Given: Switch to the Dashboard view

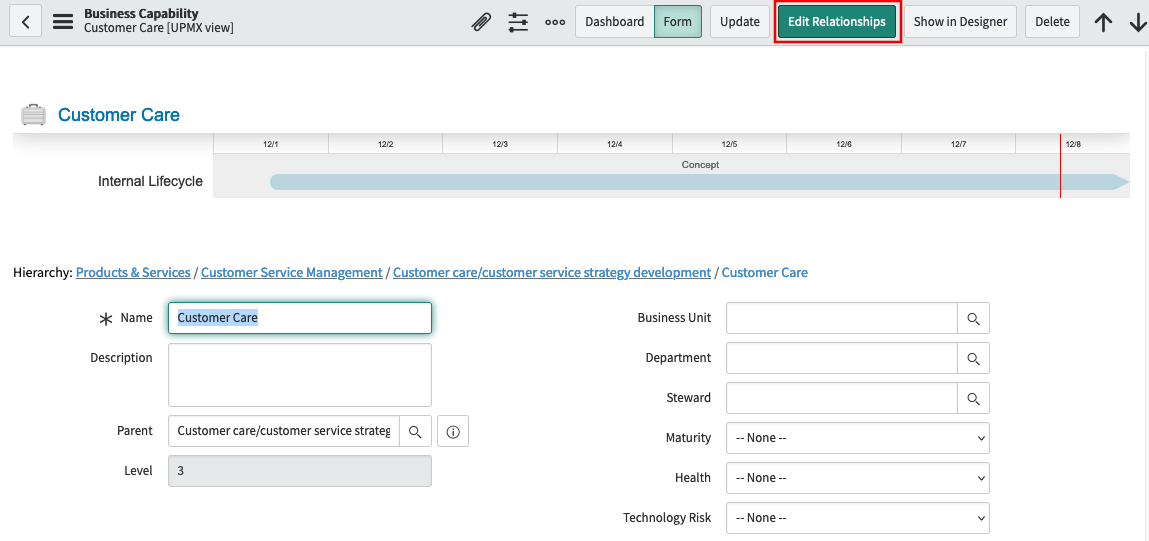Looking at the screenshot, I should 614,22.
